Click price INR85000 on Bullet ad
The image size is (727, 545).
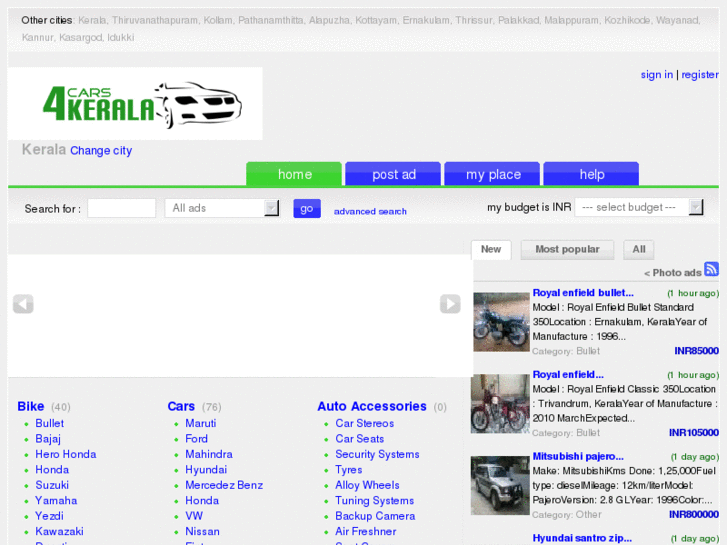coord(696,351)
